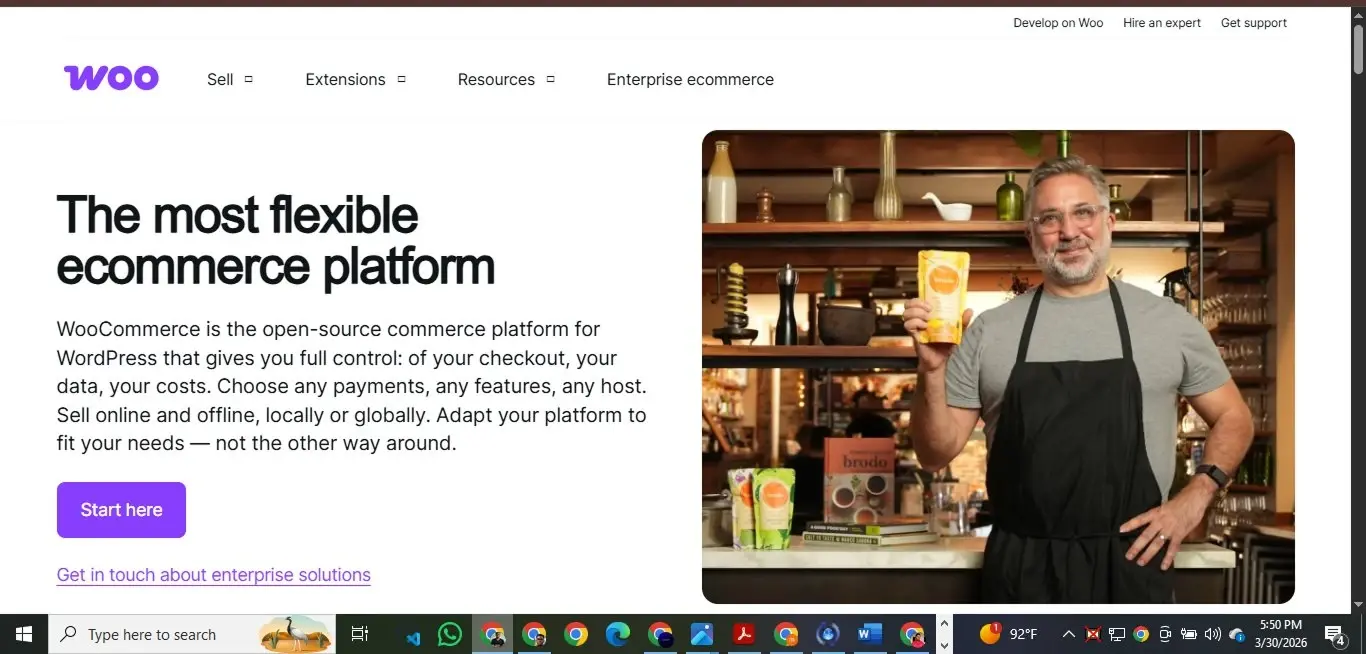
Task: Click Get support in the top bar
Action: (x=1253, y=22)
